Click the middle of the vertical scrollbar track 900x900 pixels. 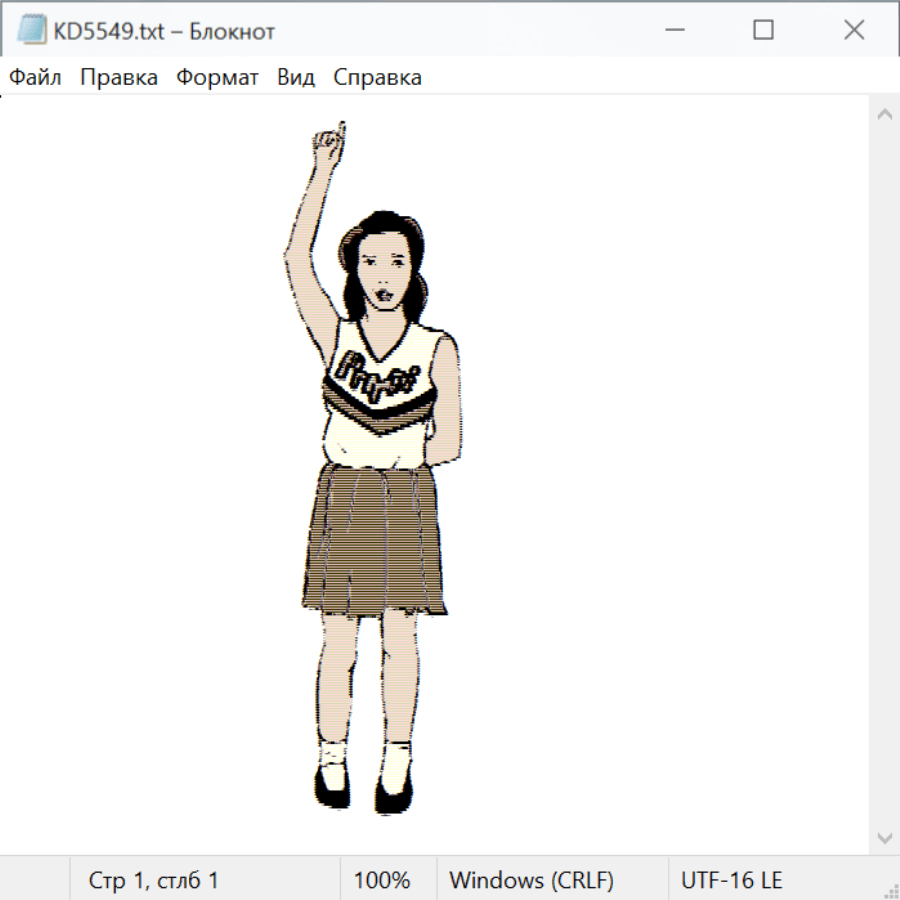point(884,475)
